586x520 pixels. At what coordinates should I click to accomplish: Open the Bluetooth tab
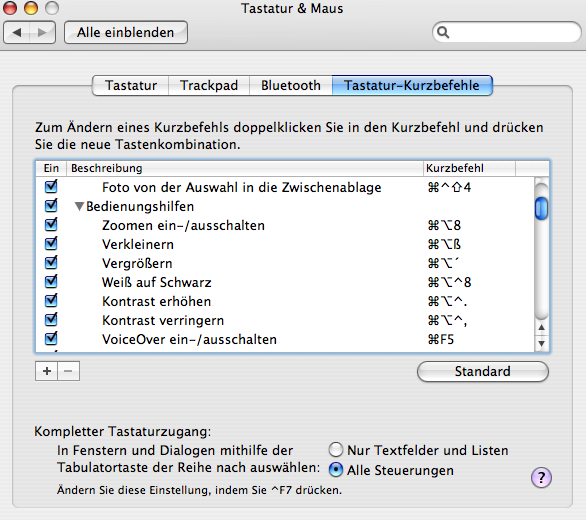(290, 86)
